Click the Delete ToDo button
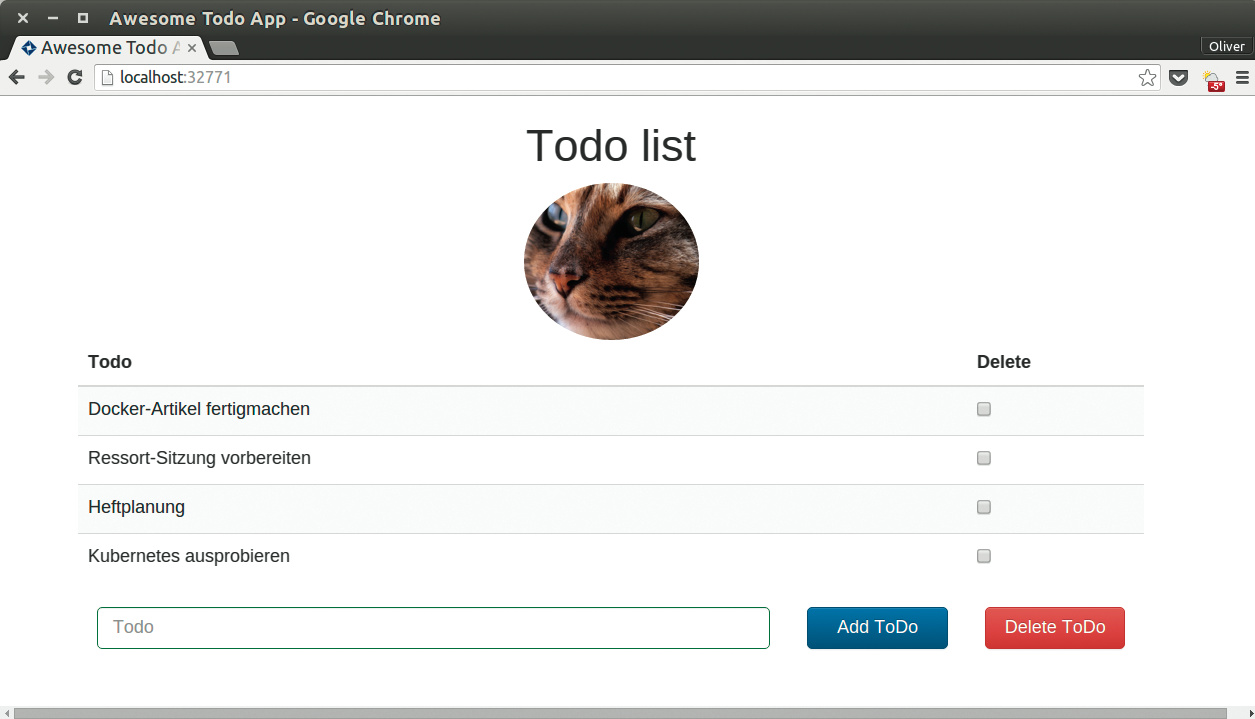The height and width of the screenshot is (719, 1255). pos(1055,628)
